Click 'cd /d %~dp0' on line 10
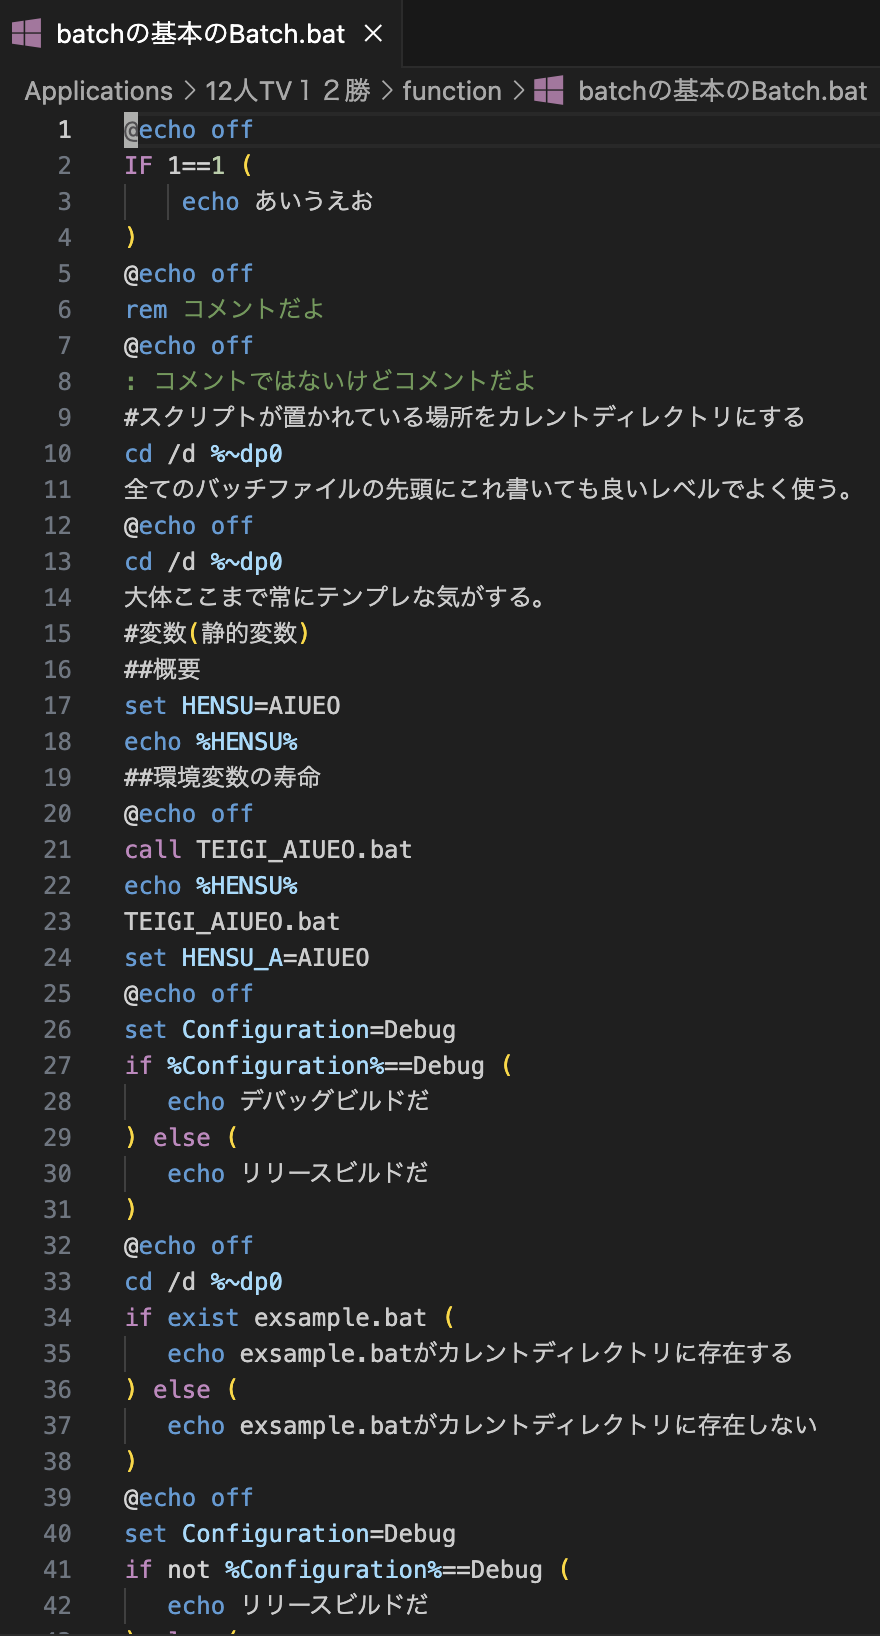 203,454
